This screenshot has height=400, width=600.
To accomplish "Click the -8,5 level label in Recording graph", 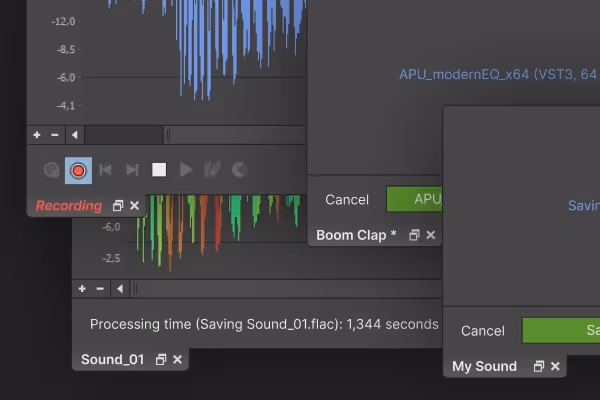I will coord(66,49).
